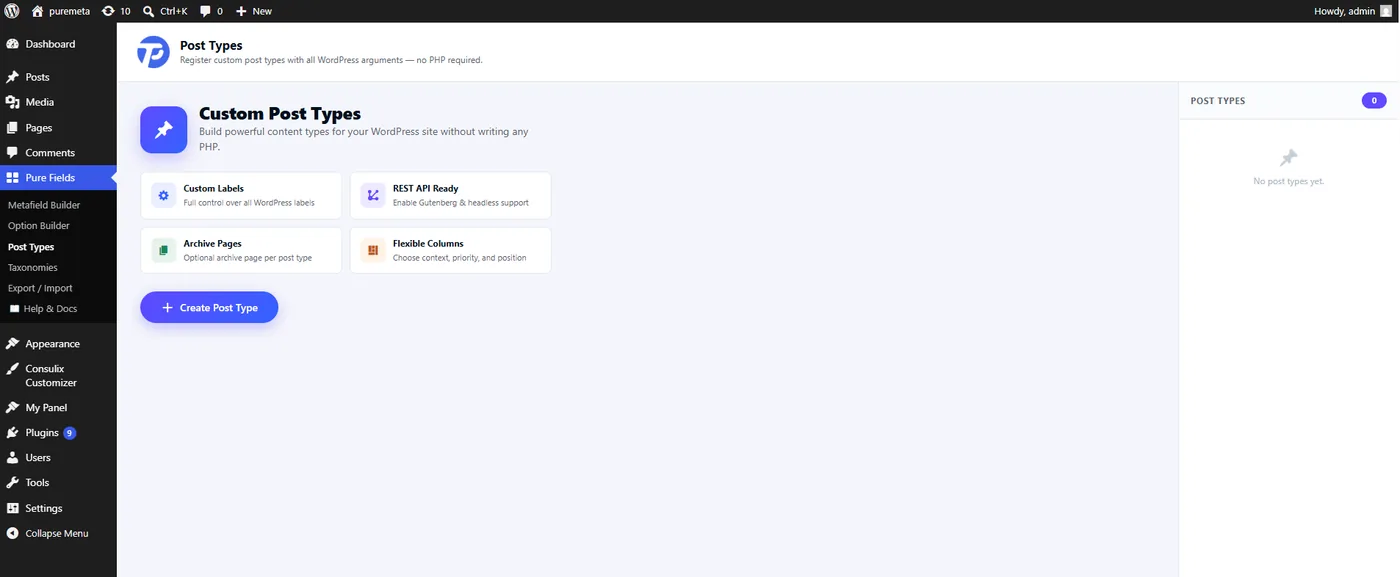Click the Tools wrench icon
Screen dimensions: 1400x577
tap(12, 483)
